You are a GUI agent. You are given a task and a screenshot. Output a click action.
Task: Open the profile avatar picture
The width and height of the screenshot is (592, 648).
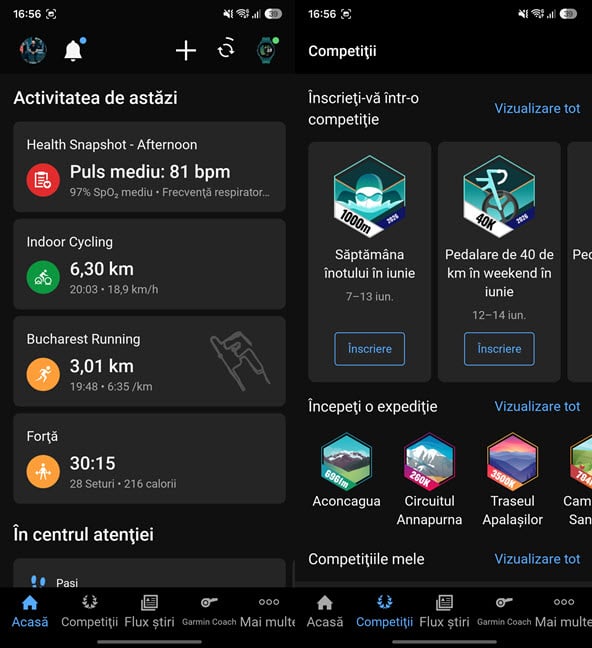[x=33, y=50]
